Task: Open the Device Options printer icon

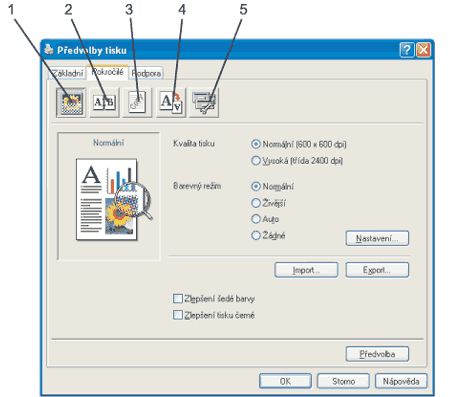Action: [x=204, y=102]
